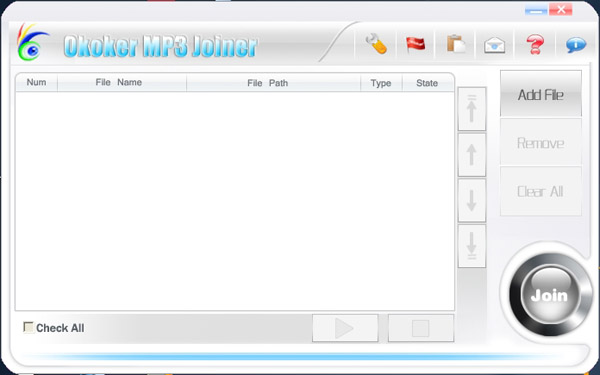Open the envelope mail icon
The width and height of the screenshot is (600, 375).
494,45
